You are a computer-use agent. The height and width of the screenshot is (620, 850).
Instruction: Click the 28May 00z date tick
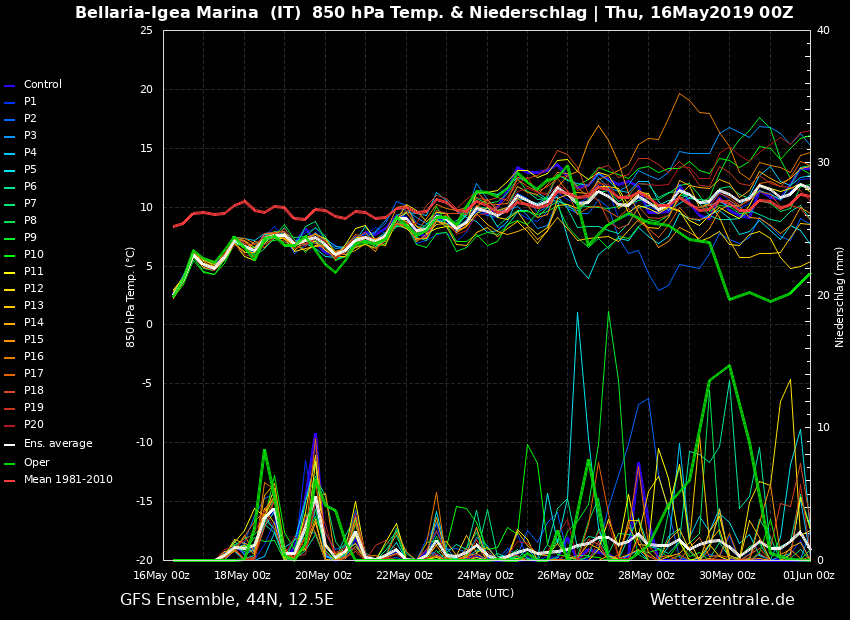(646, 576)
